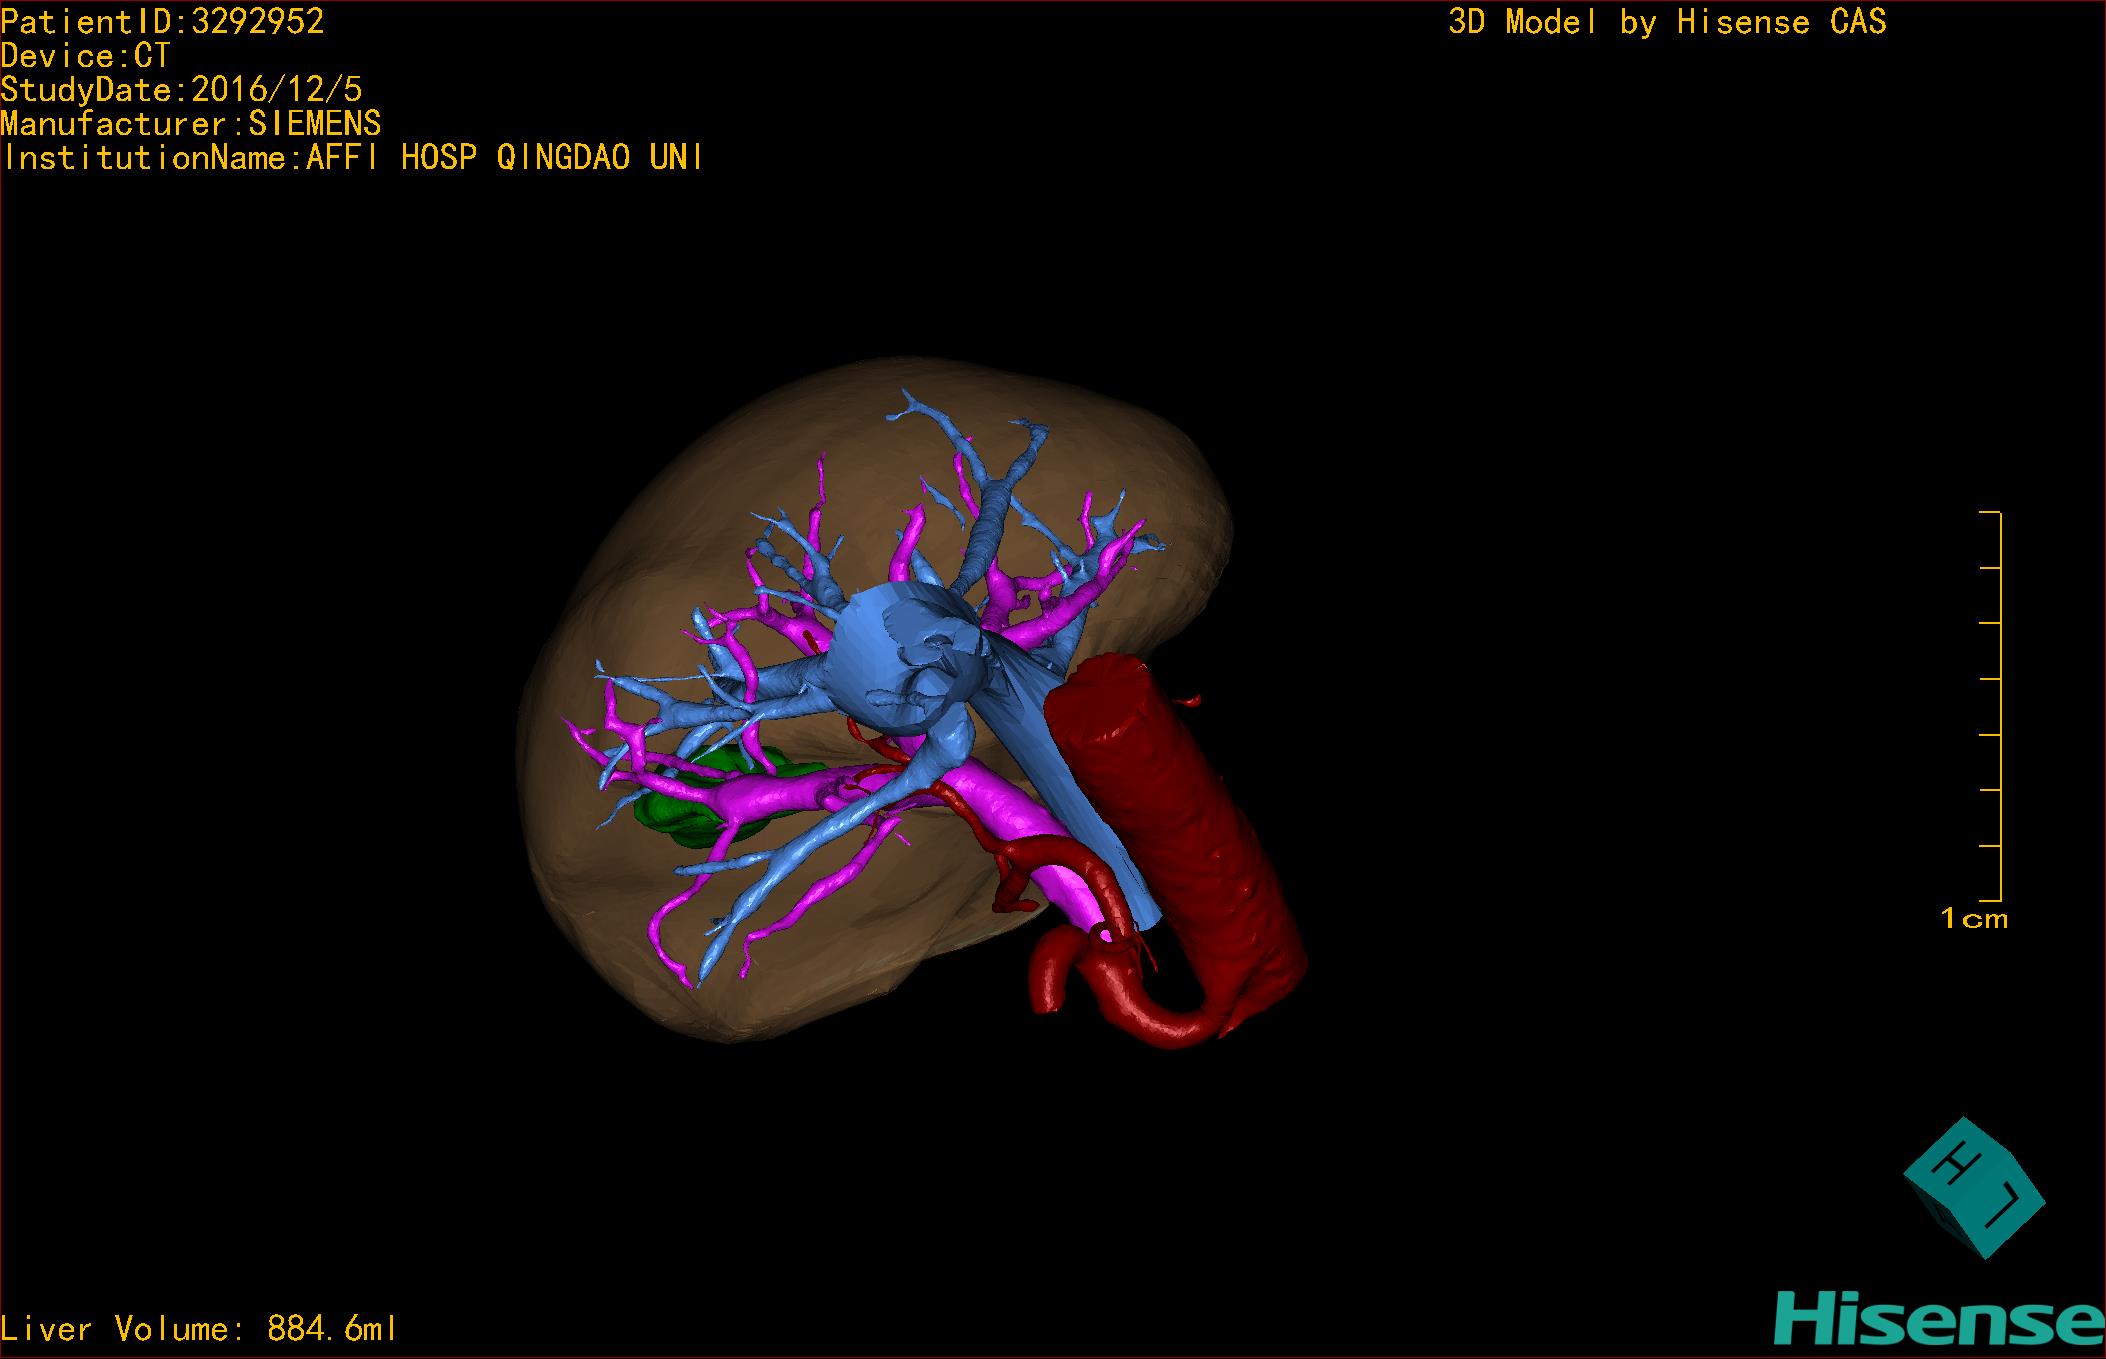Click the StudyDate 2016/12/5 label
2106x1359 pixels.
(181, 90)
